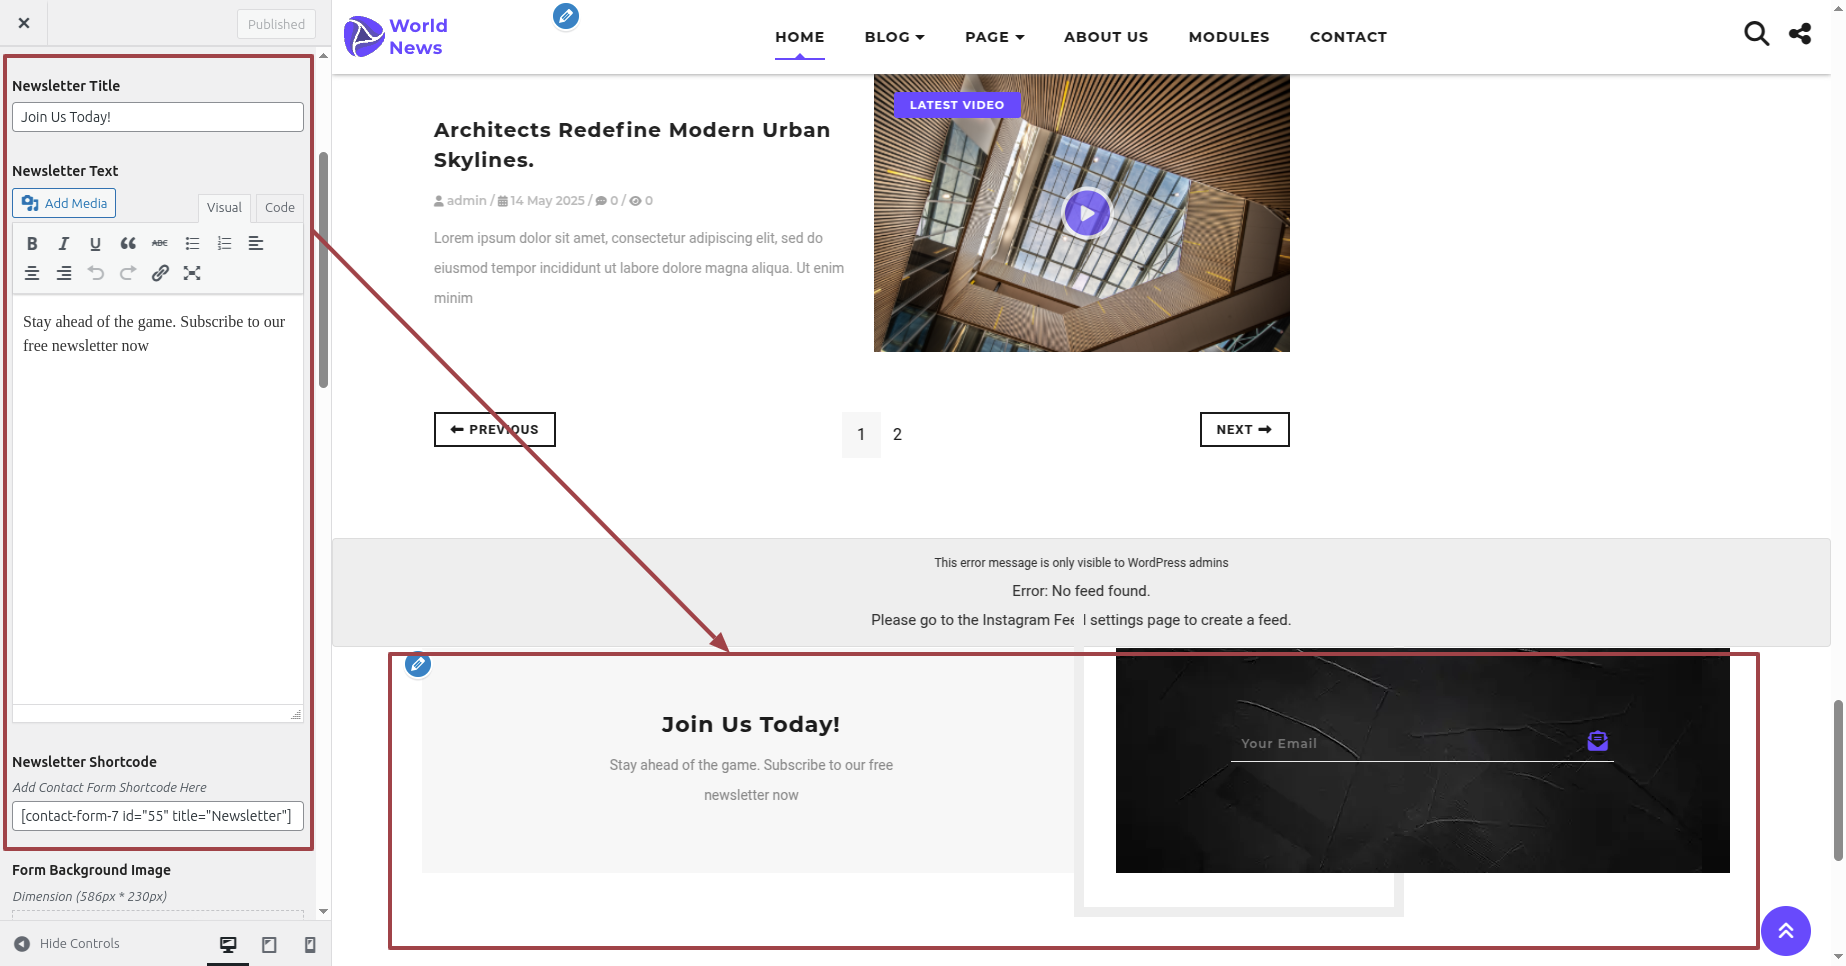Click the customizer scrollbar down arrow
Screen dimensions: 1846x966
323,911
